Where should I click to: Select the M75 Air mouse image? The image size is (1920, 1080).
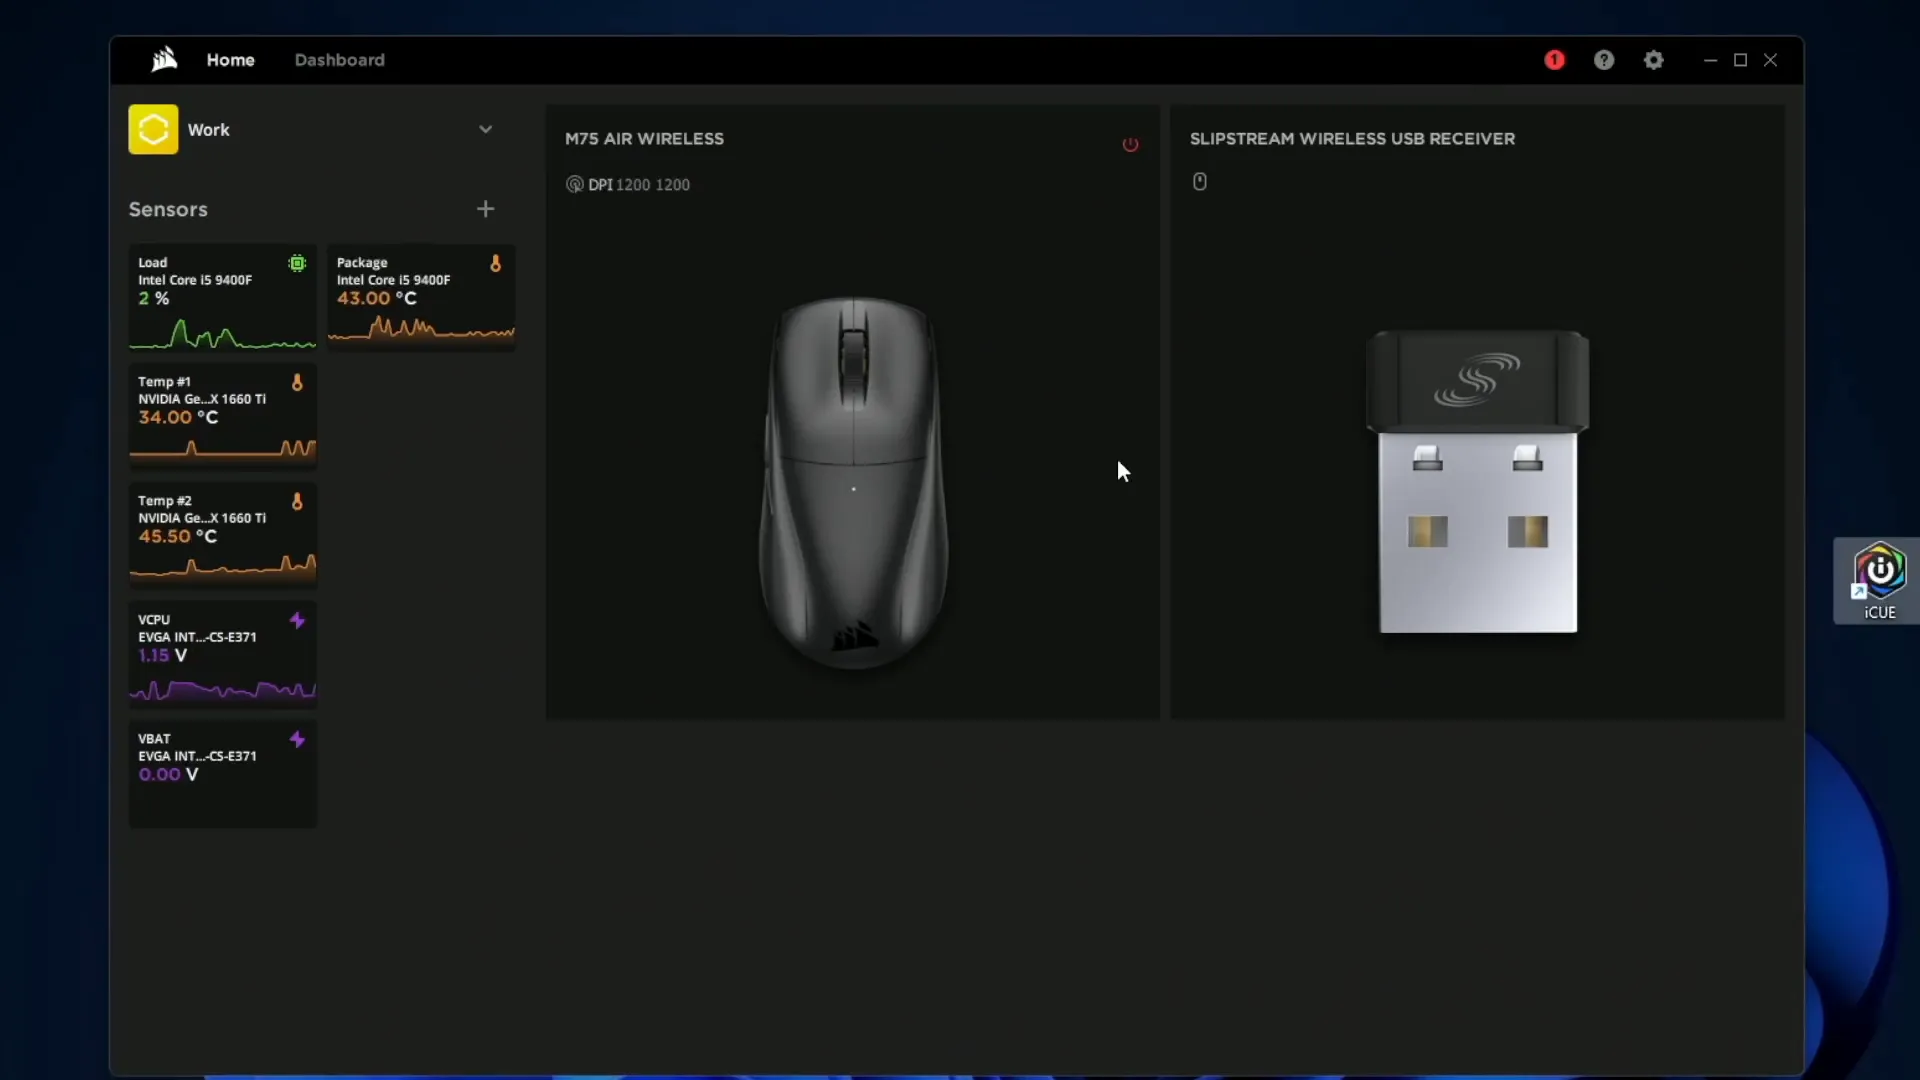(x=853, y=482)
